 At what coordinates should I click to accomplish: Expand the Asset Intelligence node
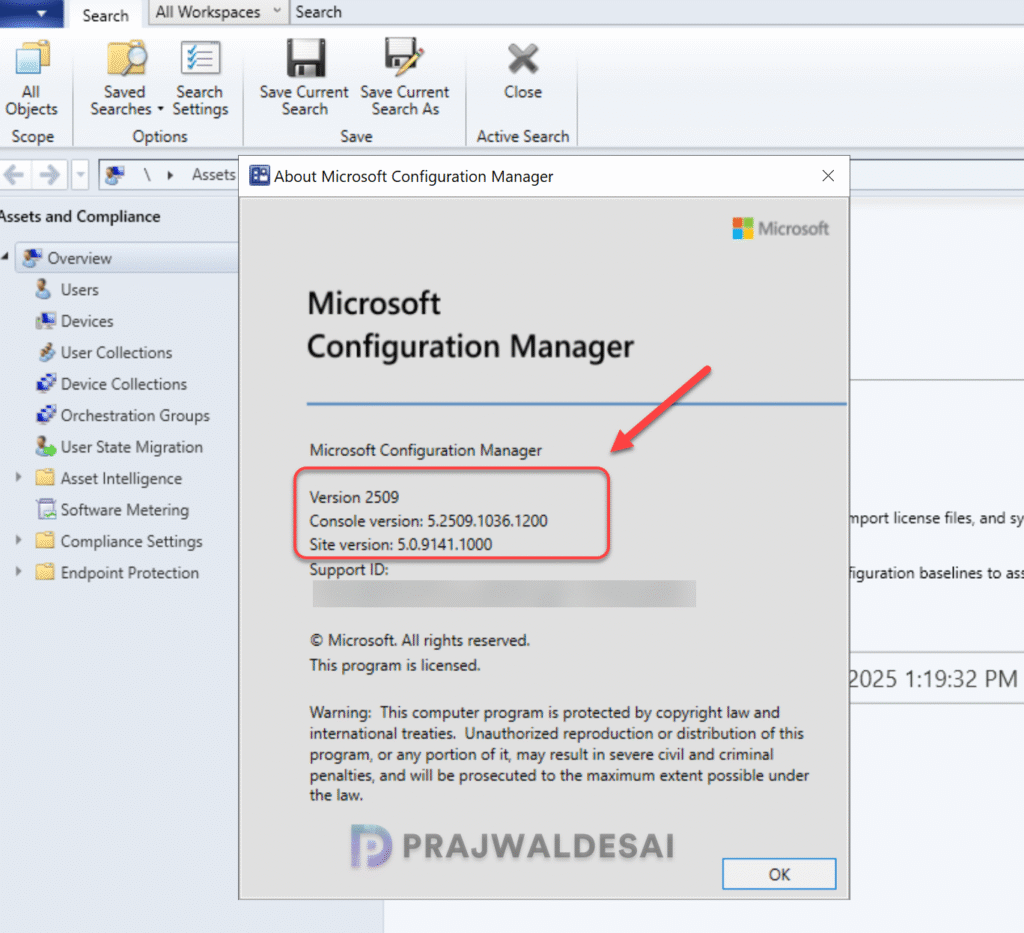18,477
